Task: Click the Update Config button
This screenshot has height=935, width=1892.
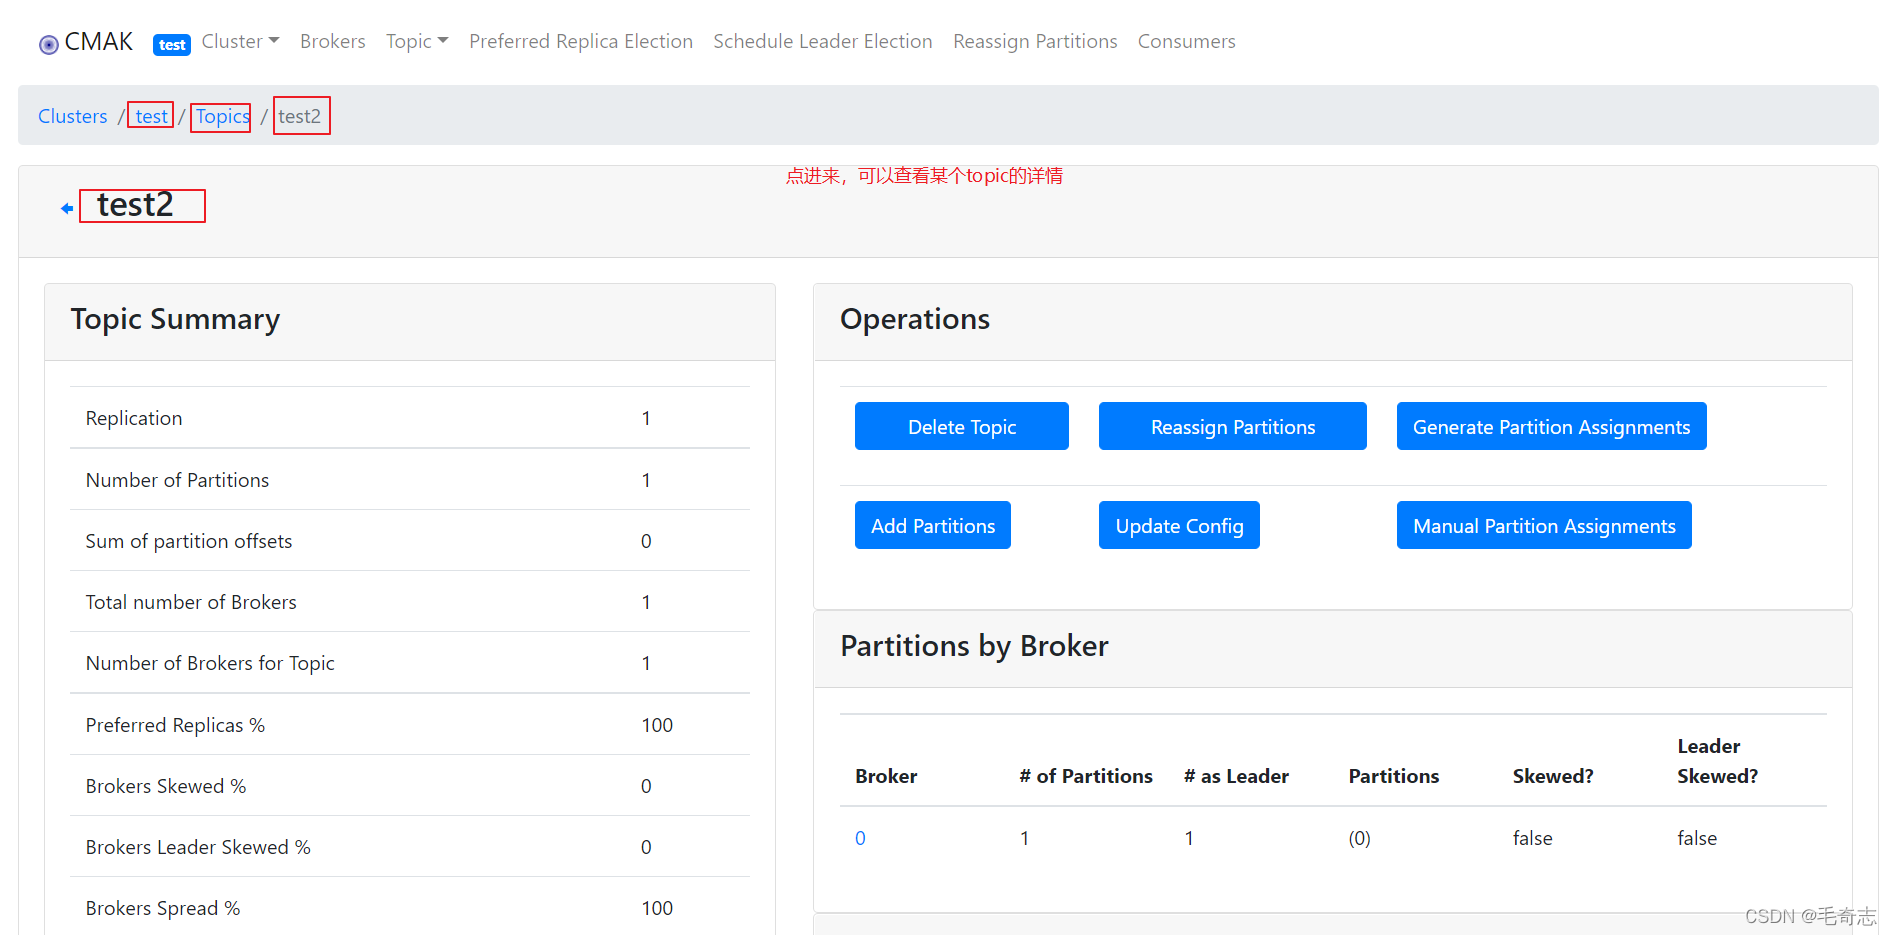Action: 1180,525
